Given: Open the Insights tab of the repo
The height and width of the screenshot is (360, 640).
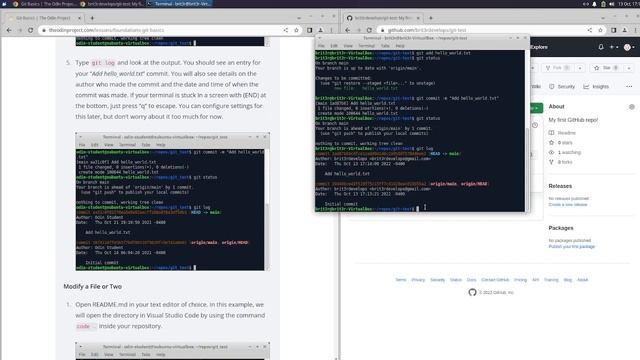Looking at the screenshot, I should tap(596, 87).
